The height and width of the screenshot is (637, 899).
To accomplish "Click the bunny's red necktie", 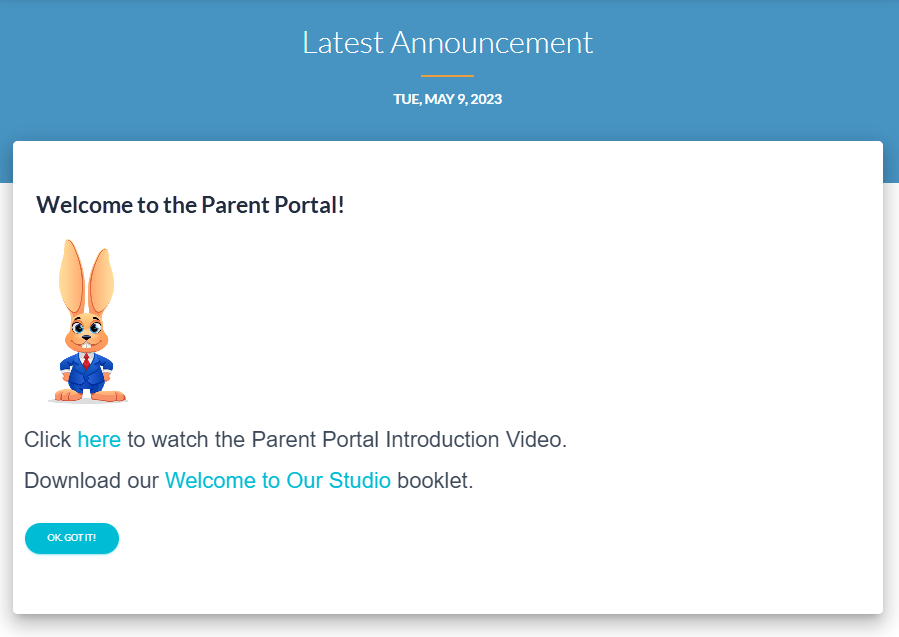I will 87,361.
